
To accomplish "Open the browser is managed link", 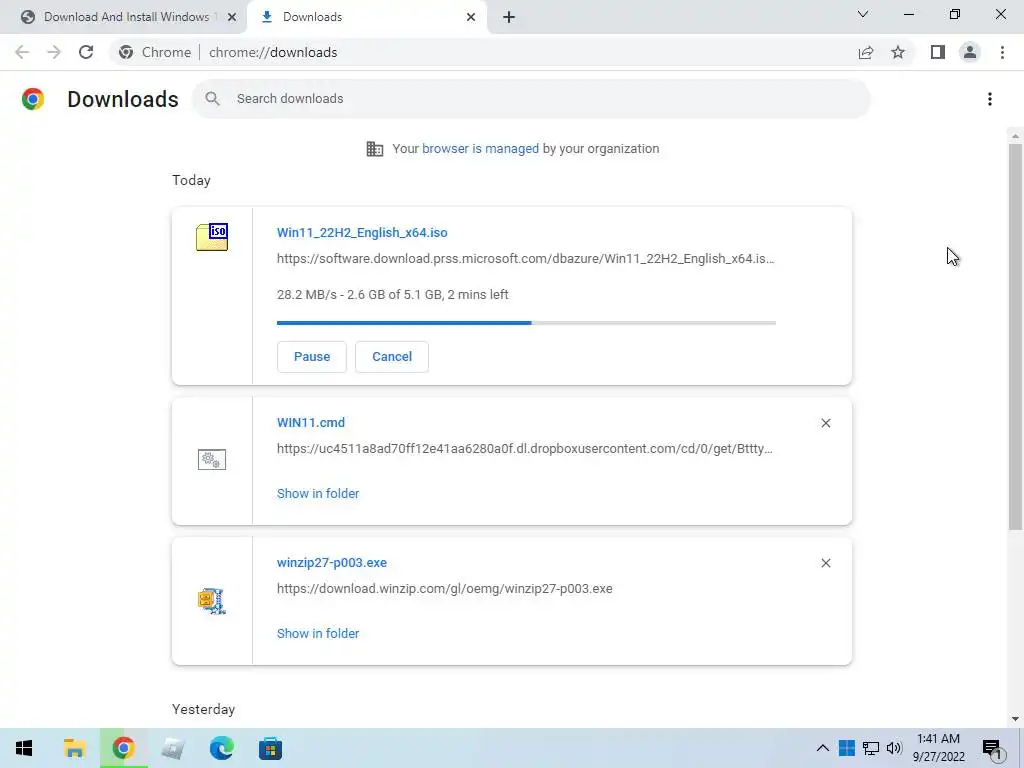I will pos(481,148).
